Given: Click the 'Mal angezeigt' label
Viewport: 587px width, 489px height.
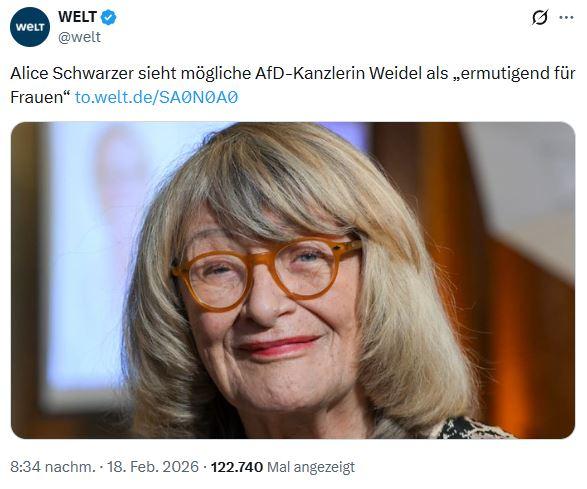Looking at the screenshot, I should click(311, 467).
